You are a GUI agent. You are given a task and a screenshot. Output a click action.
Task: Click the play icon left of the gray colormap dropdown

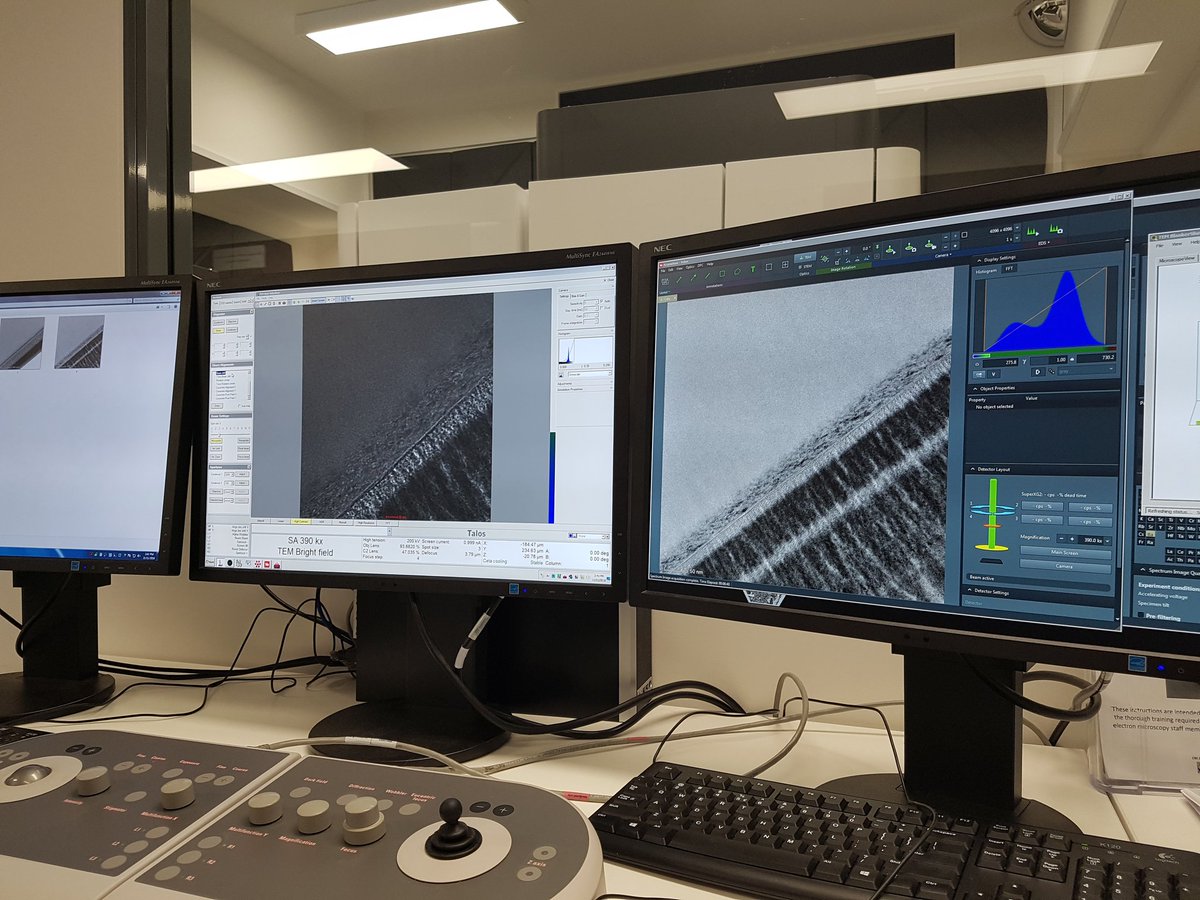click(1038, 372)
